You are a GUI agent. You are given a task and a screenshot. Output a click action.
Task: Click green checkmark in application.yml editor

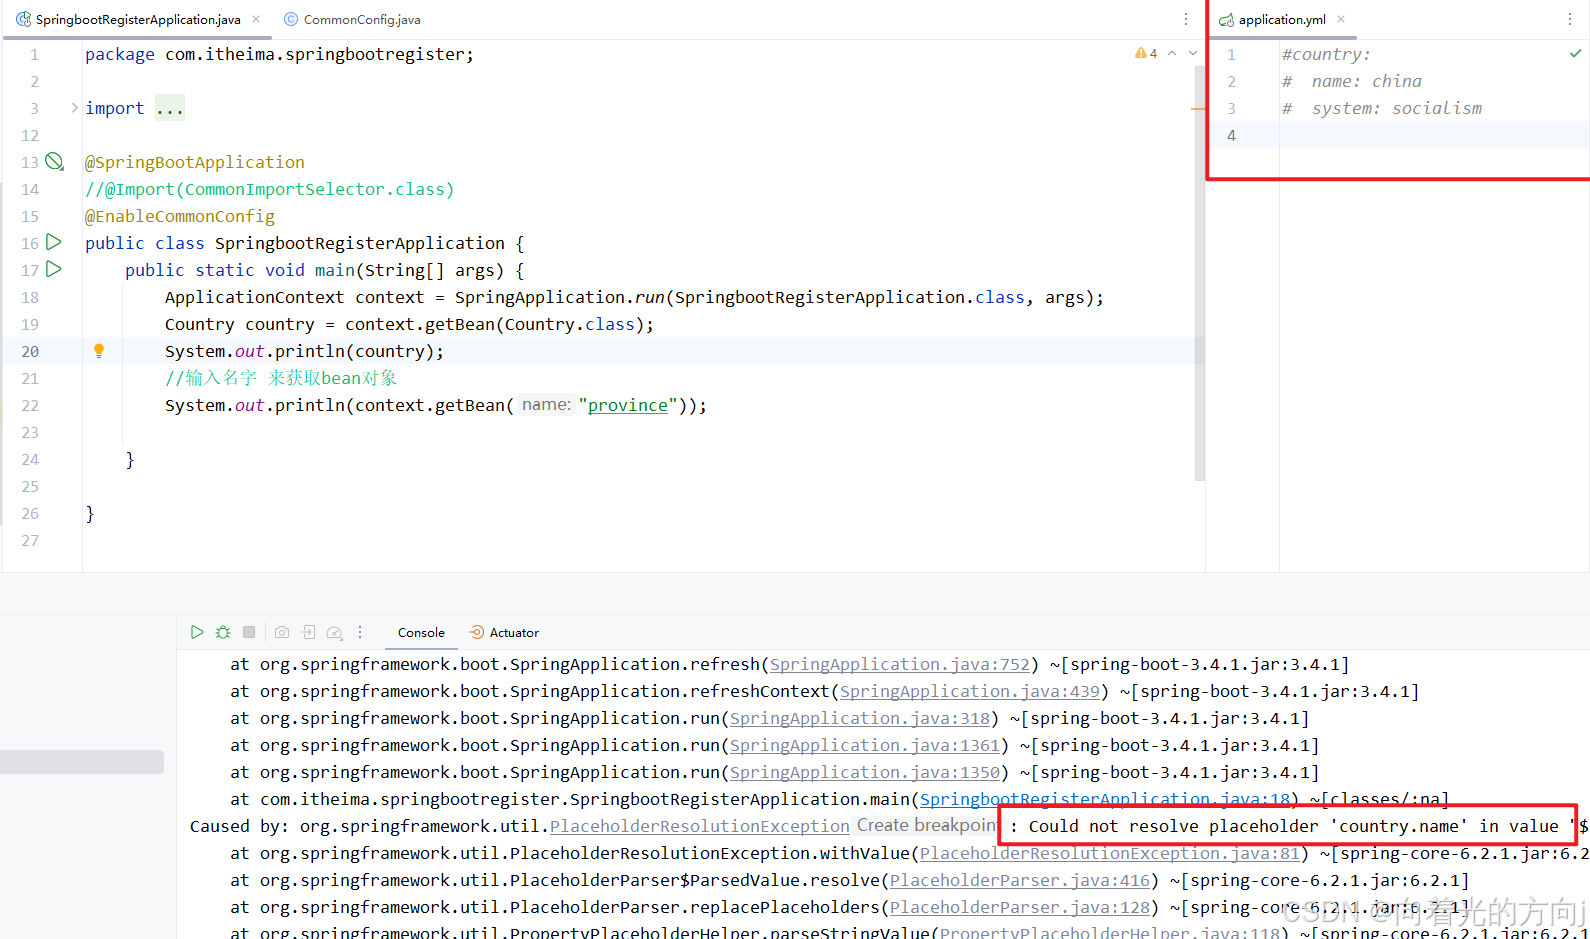1576,53
